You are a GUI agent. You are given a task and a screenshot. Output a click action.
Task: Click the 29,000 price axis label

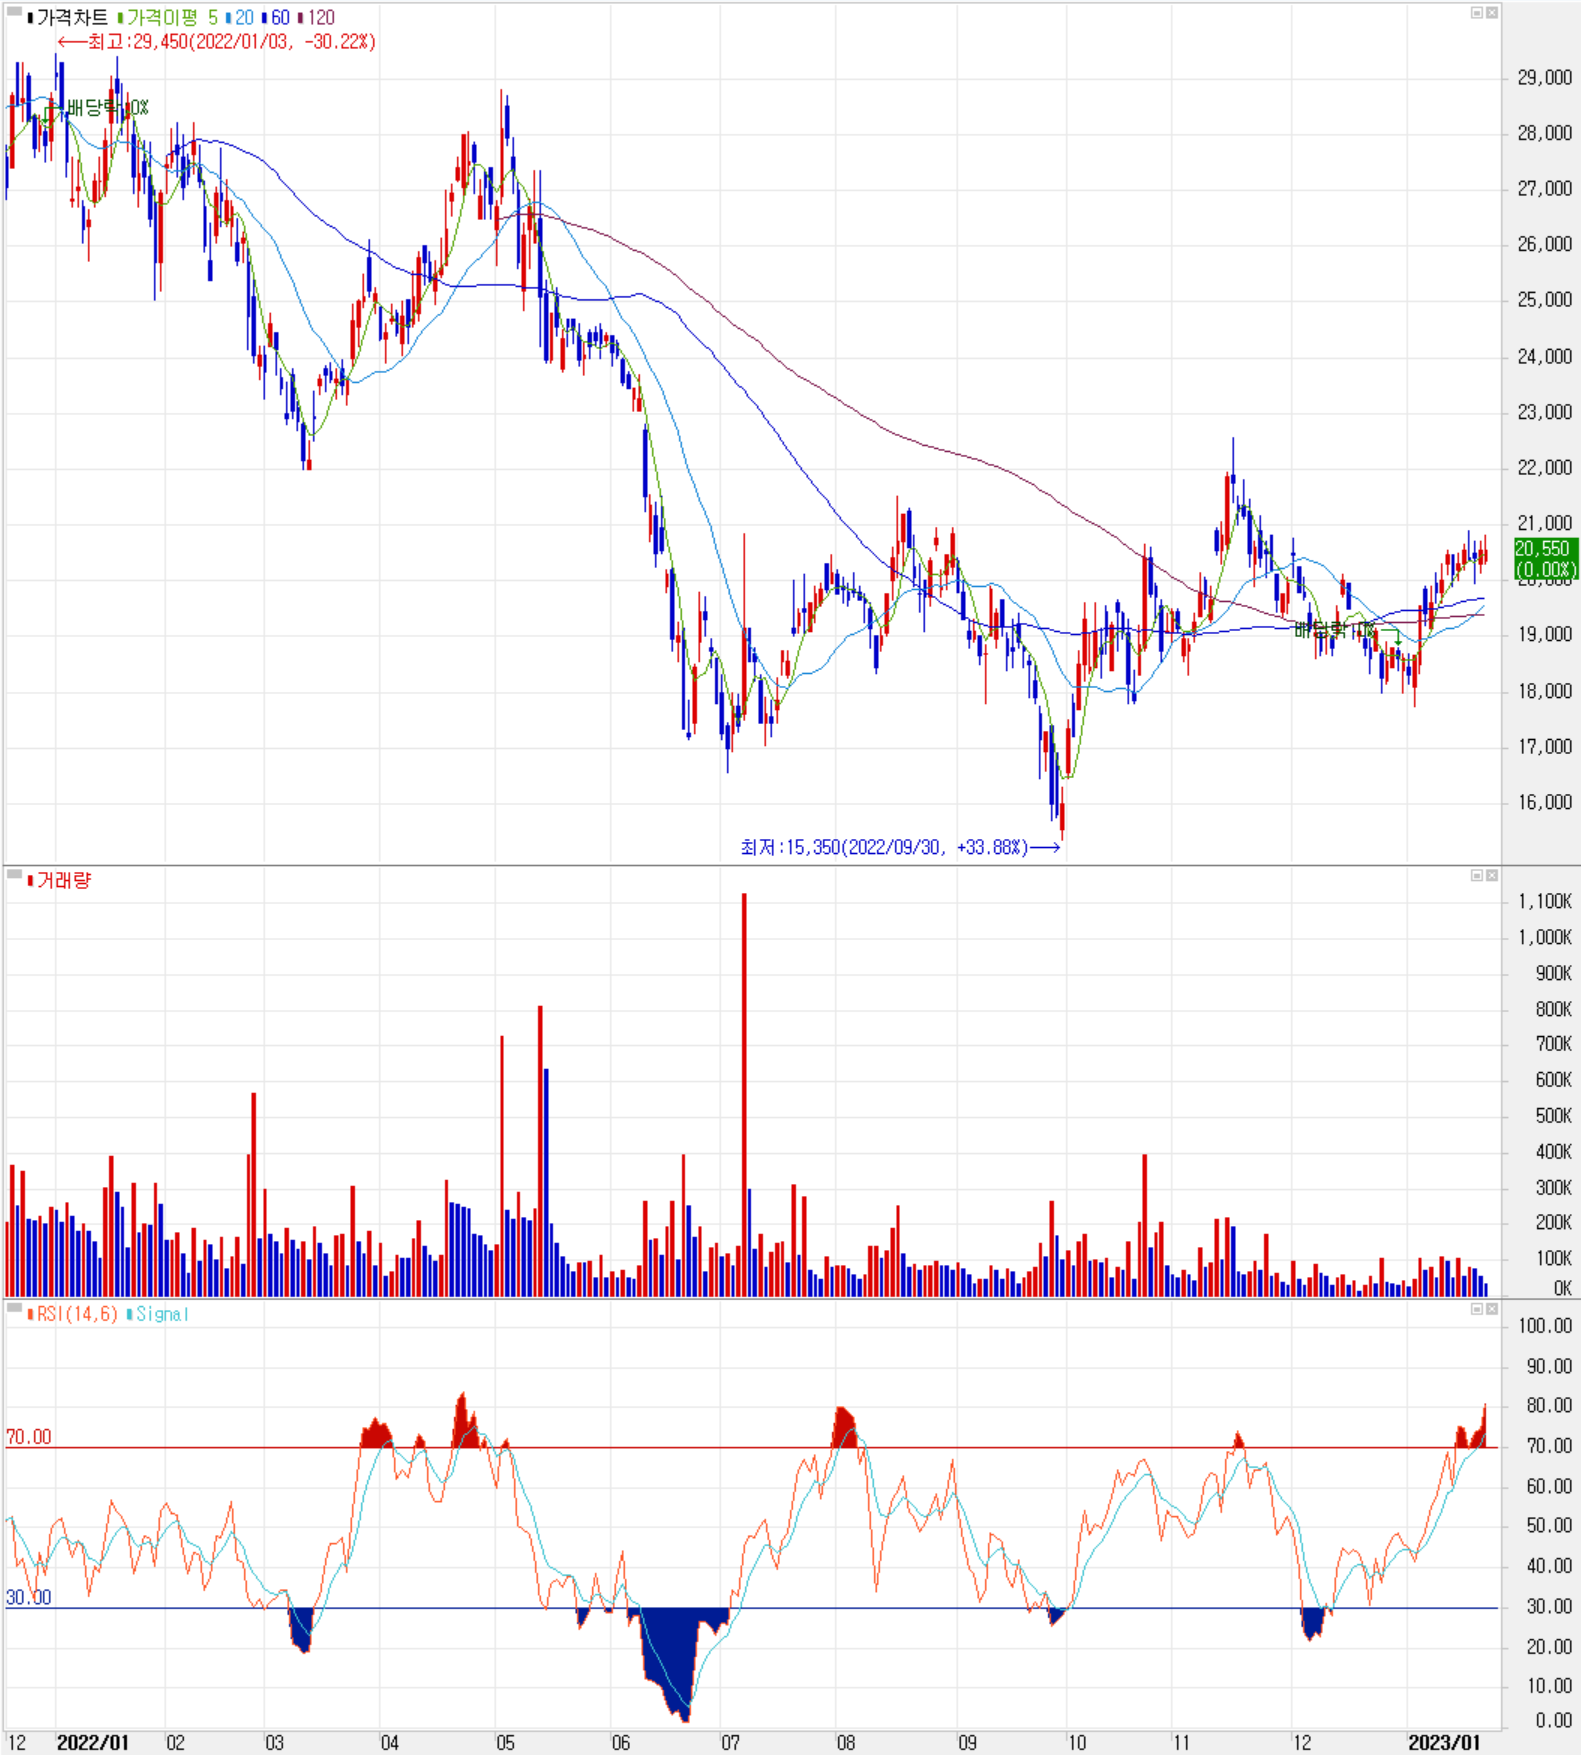(1544, 78)
